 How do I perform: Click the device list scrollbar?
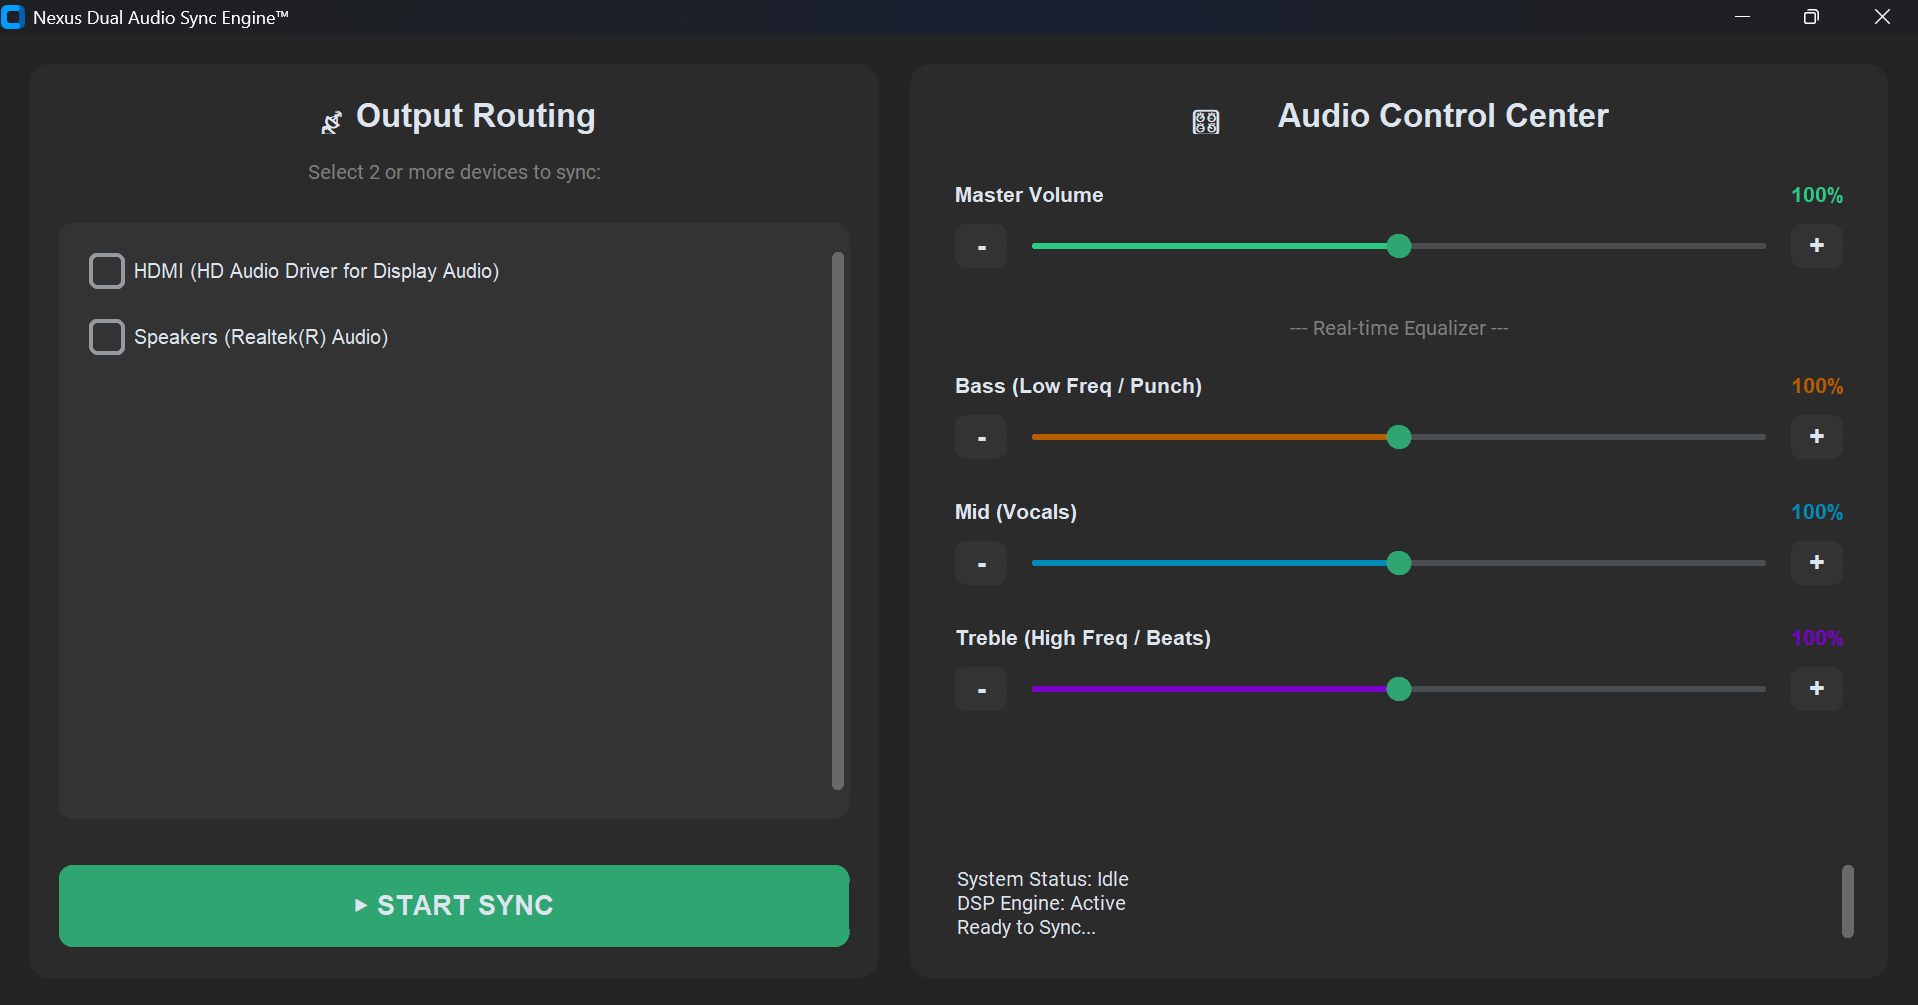pos(838,521)
